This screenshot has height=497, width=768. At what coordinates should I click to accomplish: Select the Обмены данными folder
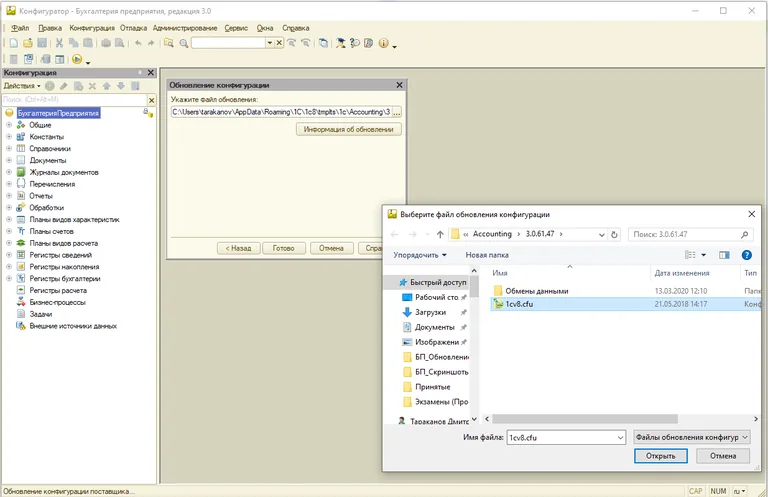(536, 291)
